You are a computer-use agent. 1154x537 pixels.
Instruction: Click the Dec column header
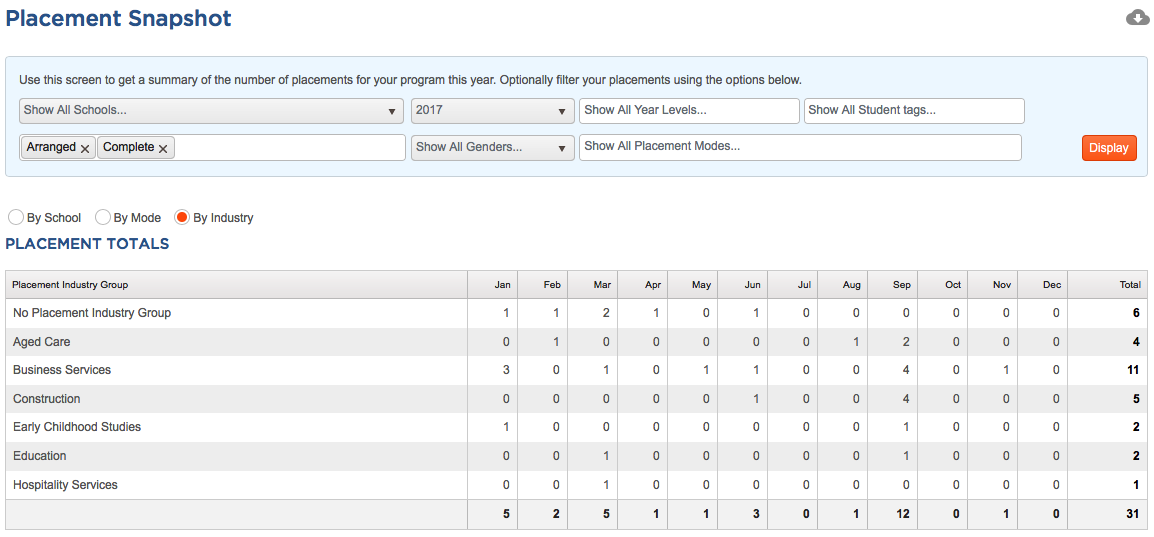(1043, 285)
